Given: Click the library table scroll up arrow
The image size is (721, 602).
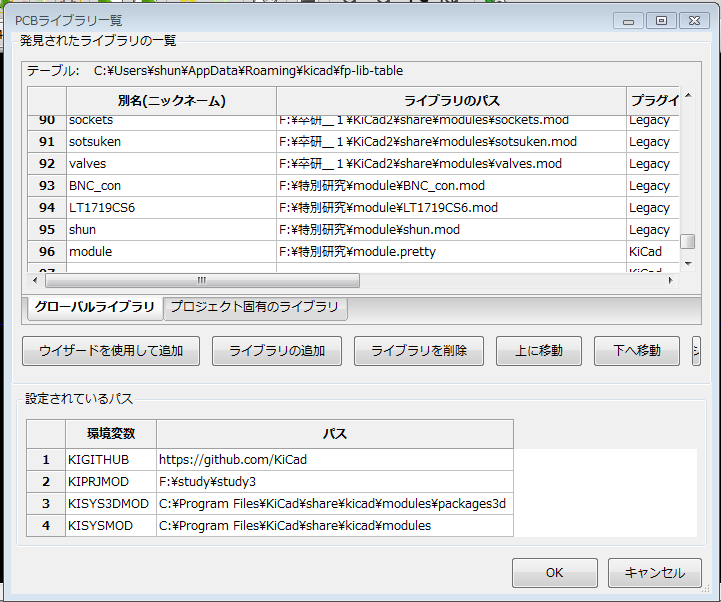Looking at the screenshot, I should (x=688, y=95).
